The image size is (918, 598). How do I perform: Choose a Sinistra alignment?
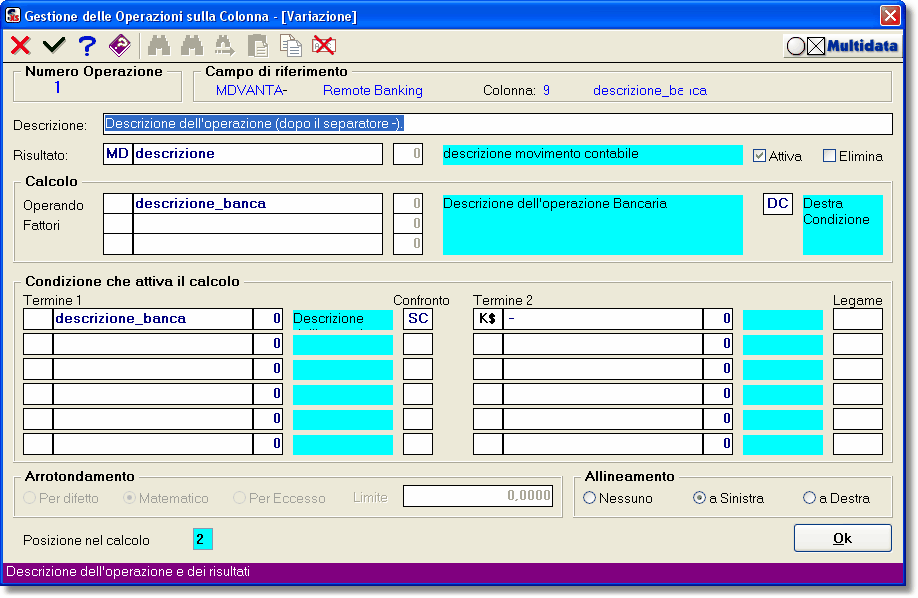[699, 498]
